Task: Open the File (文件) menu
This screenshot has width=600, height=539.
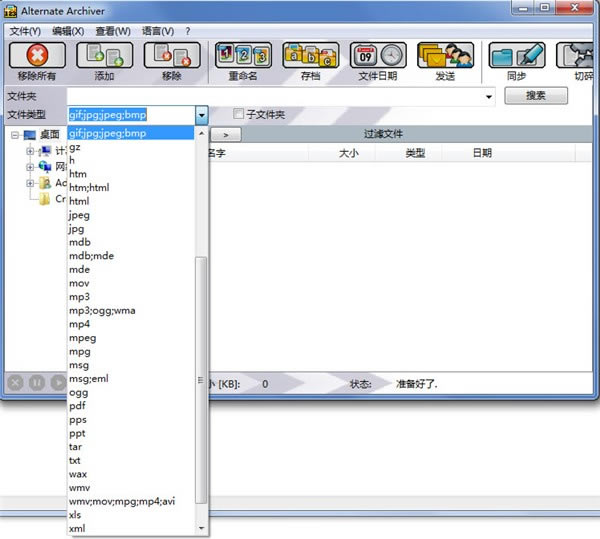Action: coord(24,31)
